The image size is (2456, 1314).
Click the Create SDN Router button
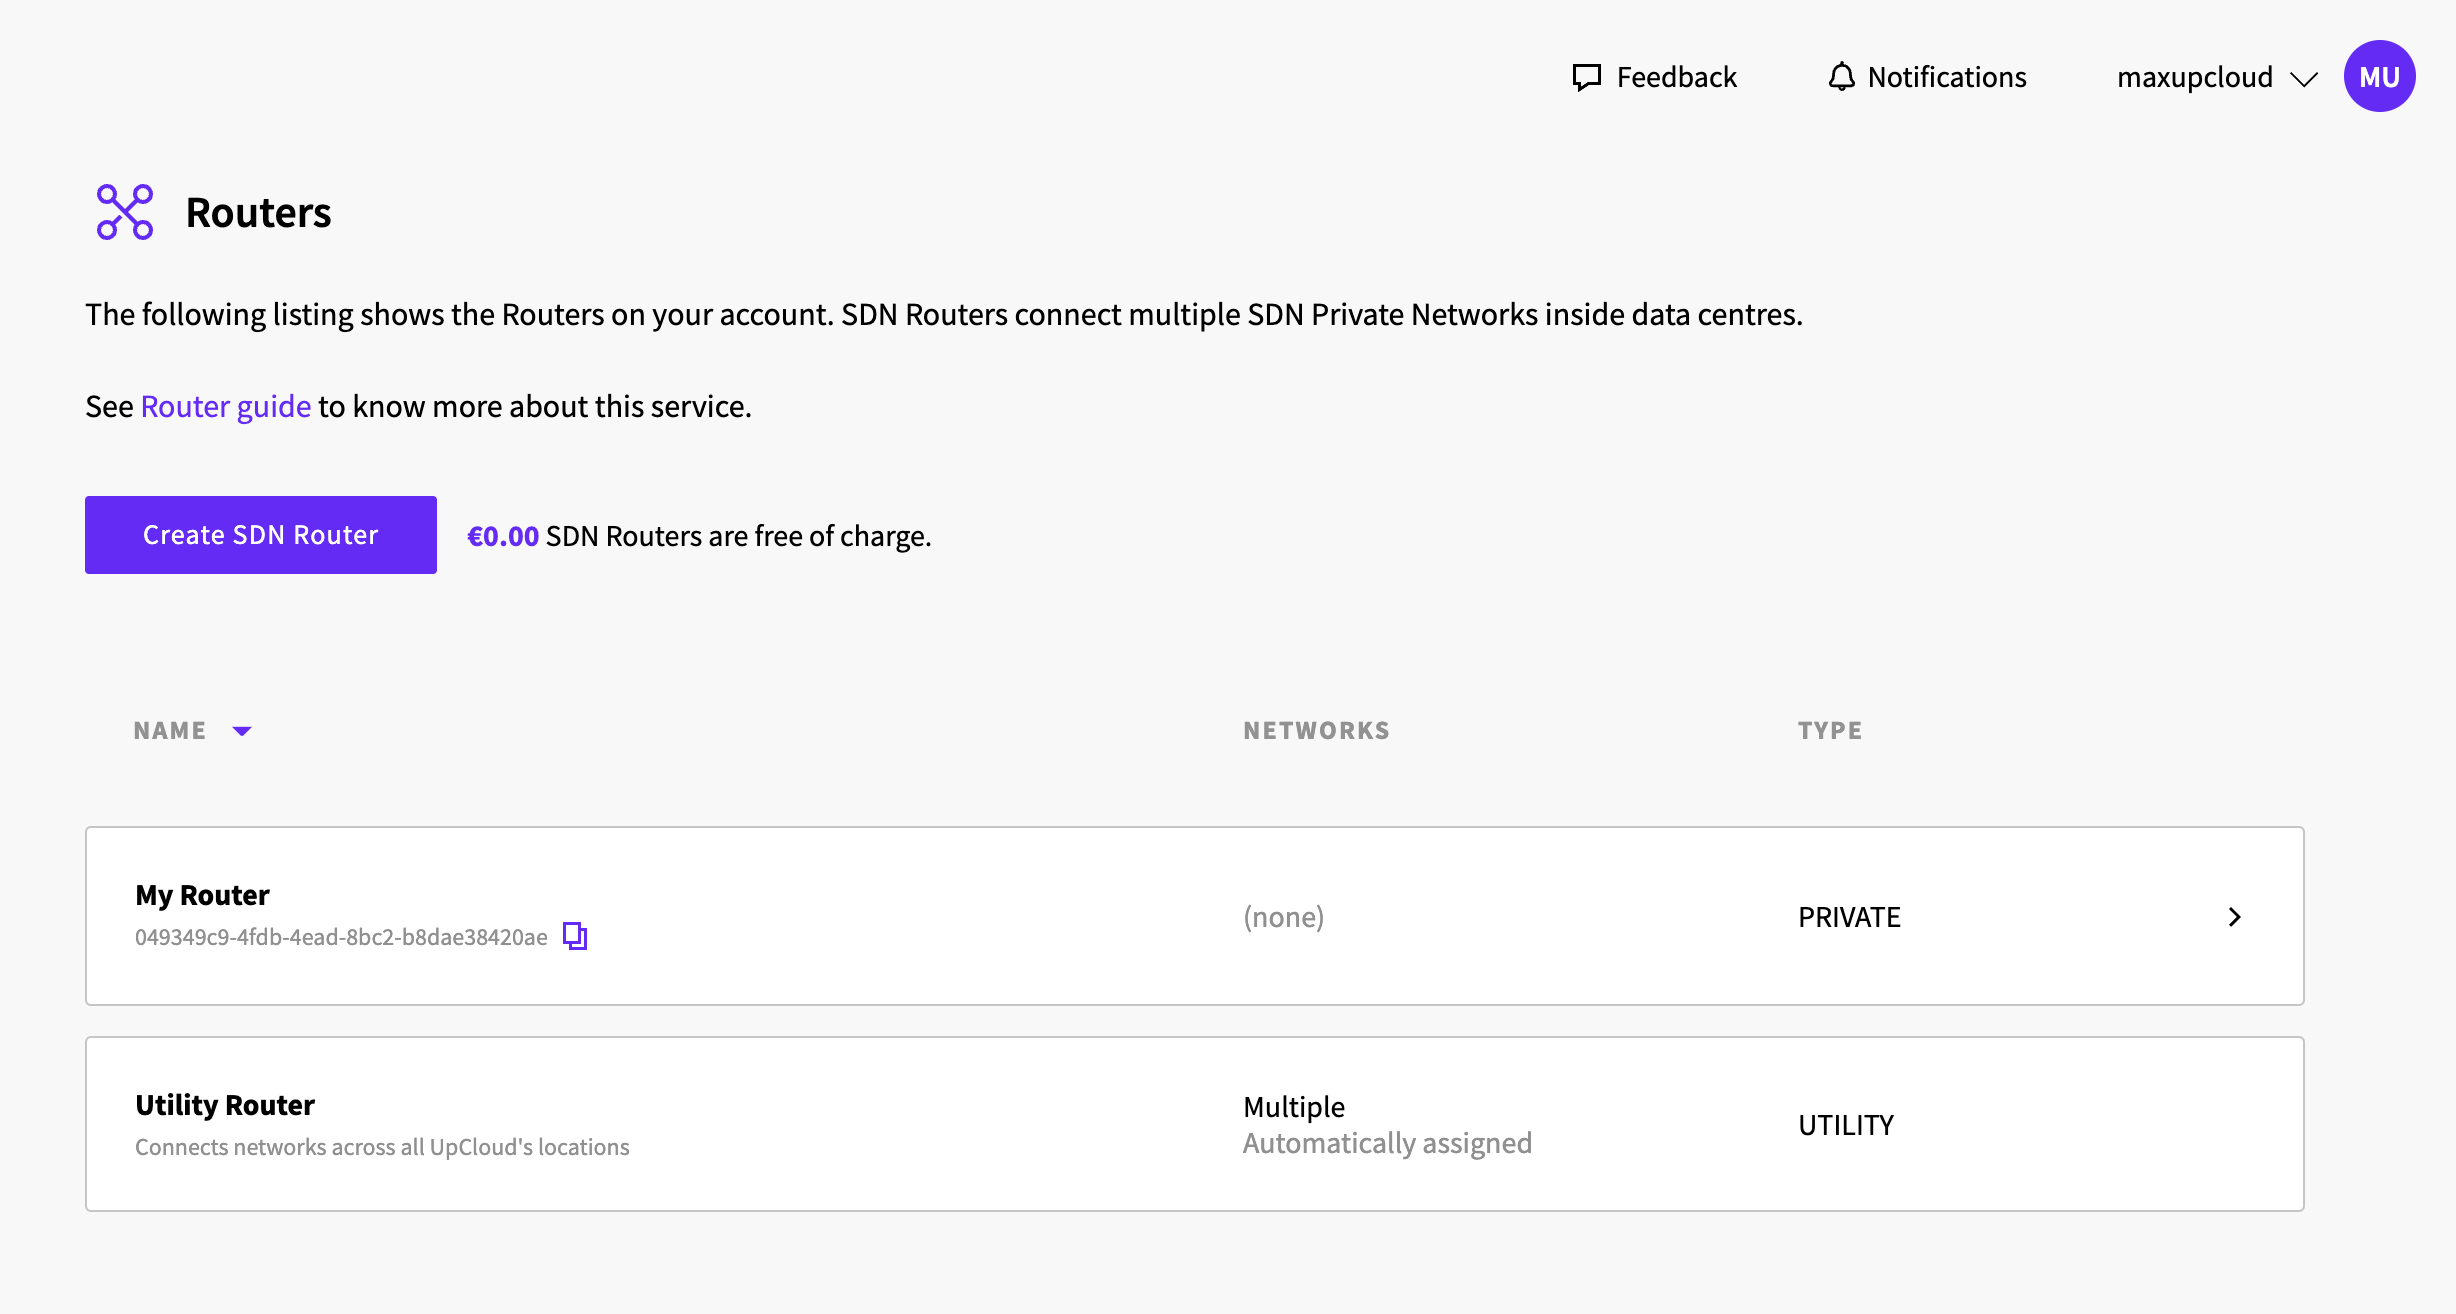(261, 535)
